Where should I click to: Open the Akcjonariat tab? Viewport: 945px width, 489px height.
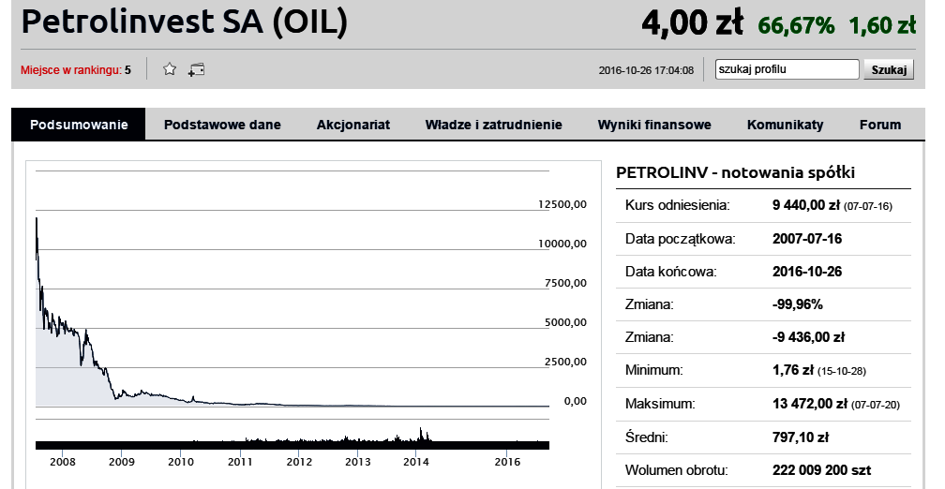click(353, 125)
